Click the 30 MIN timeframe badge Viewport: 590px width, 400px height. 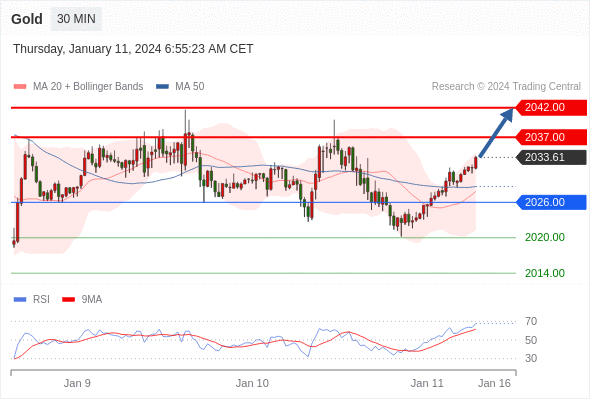(x=76, y=19)
